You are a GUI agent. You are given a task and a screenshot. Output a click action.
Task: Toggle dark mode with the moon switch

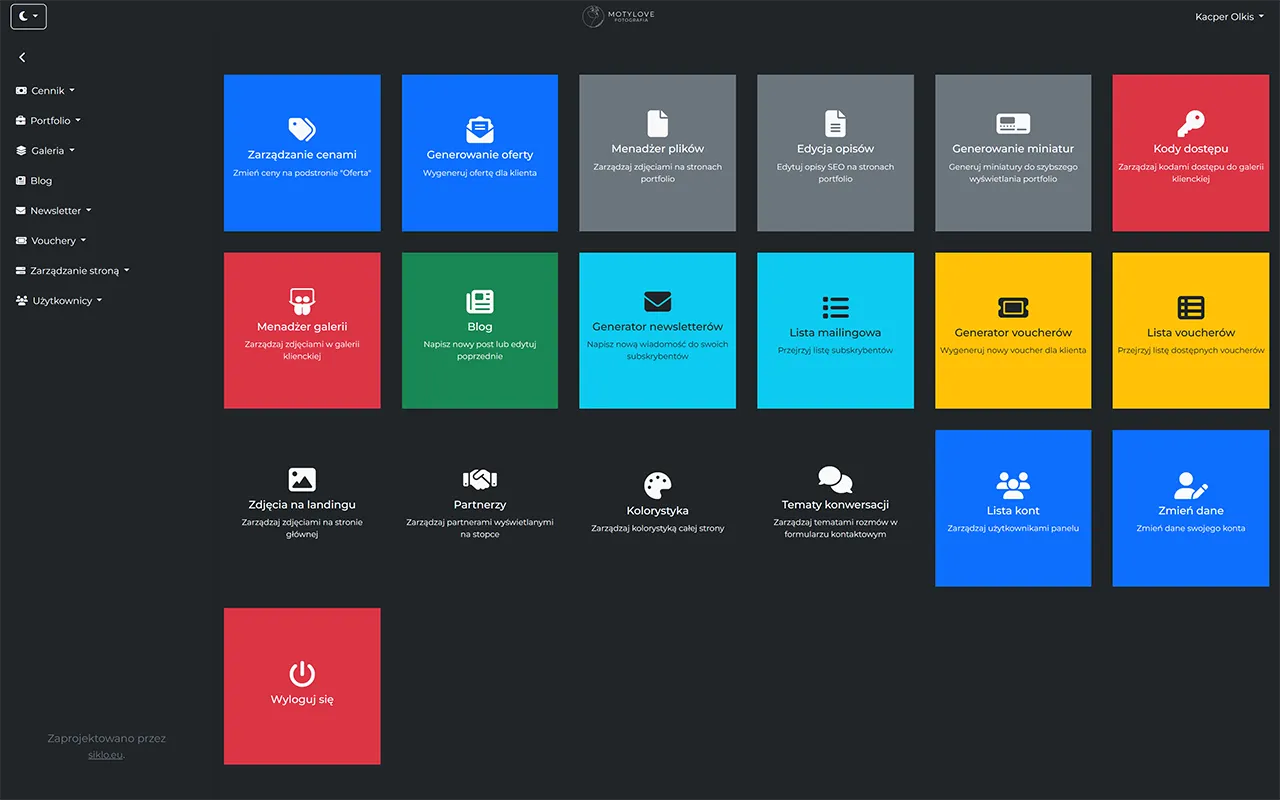tap(28, 16)
